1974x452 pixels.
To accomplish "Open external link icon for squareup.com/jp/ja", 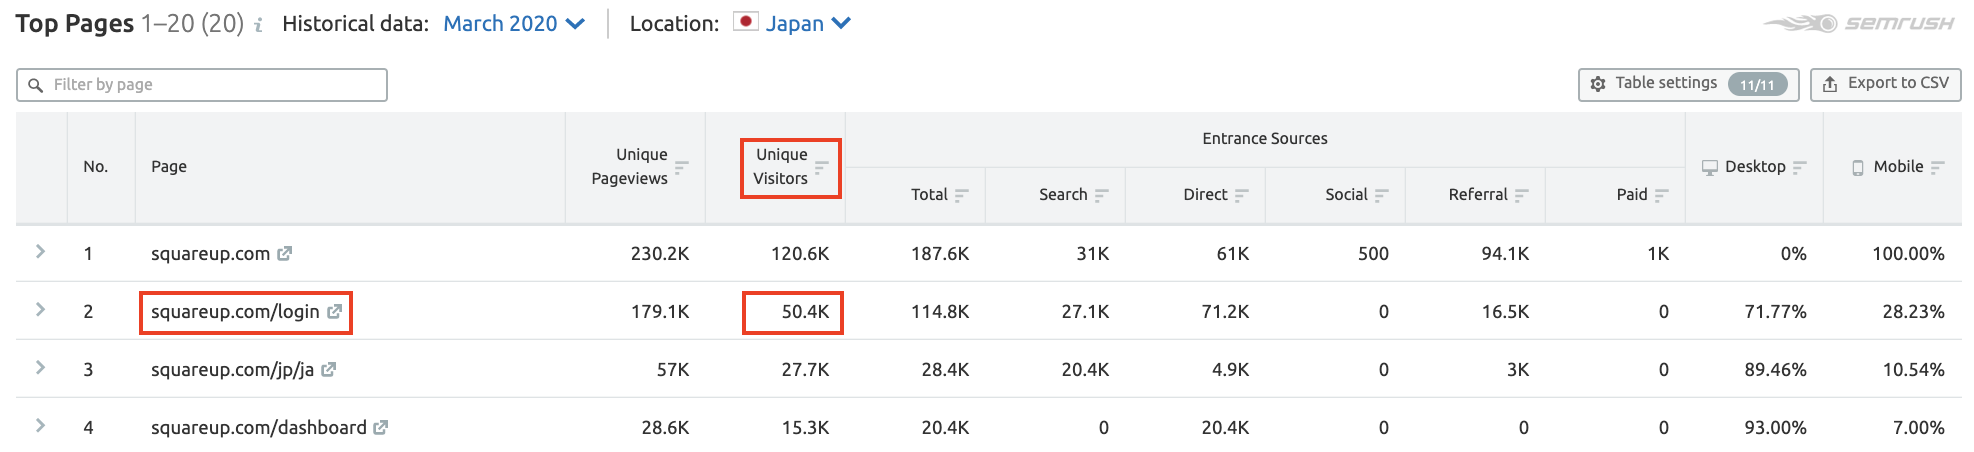I will point(329,370).
